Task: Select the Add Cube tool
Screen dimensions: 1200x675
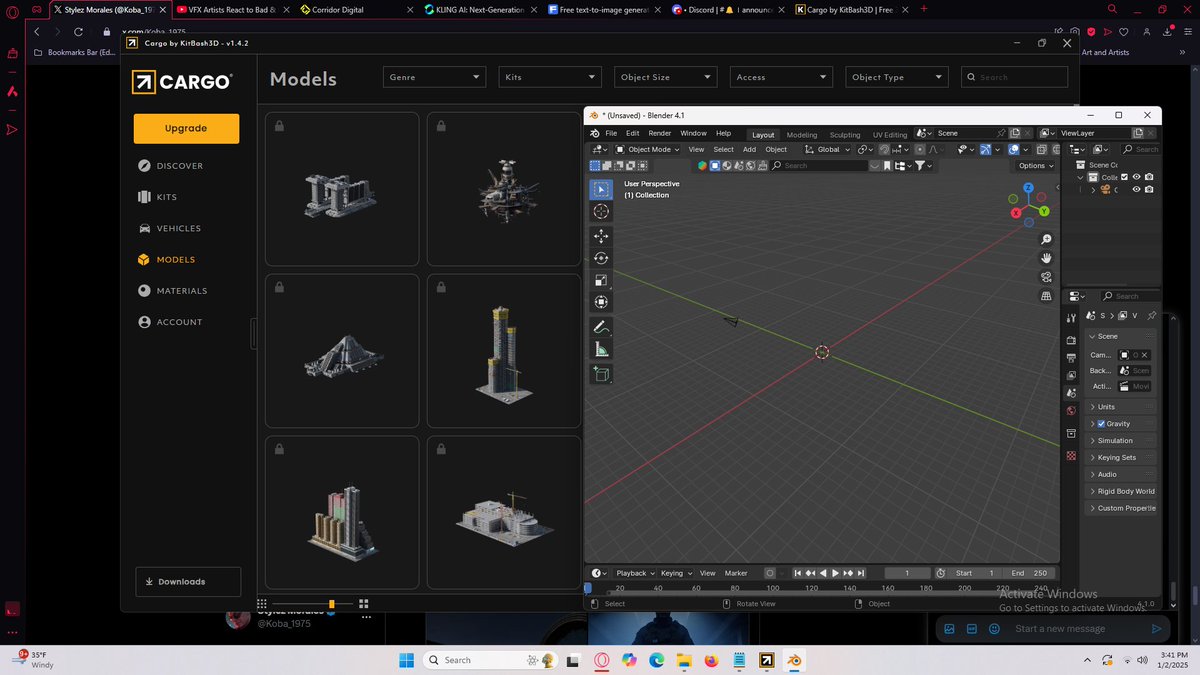Action: click(601, 374)
